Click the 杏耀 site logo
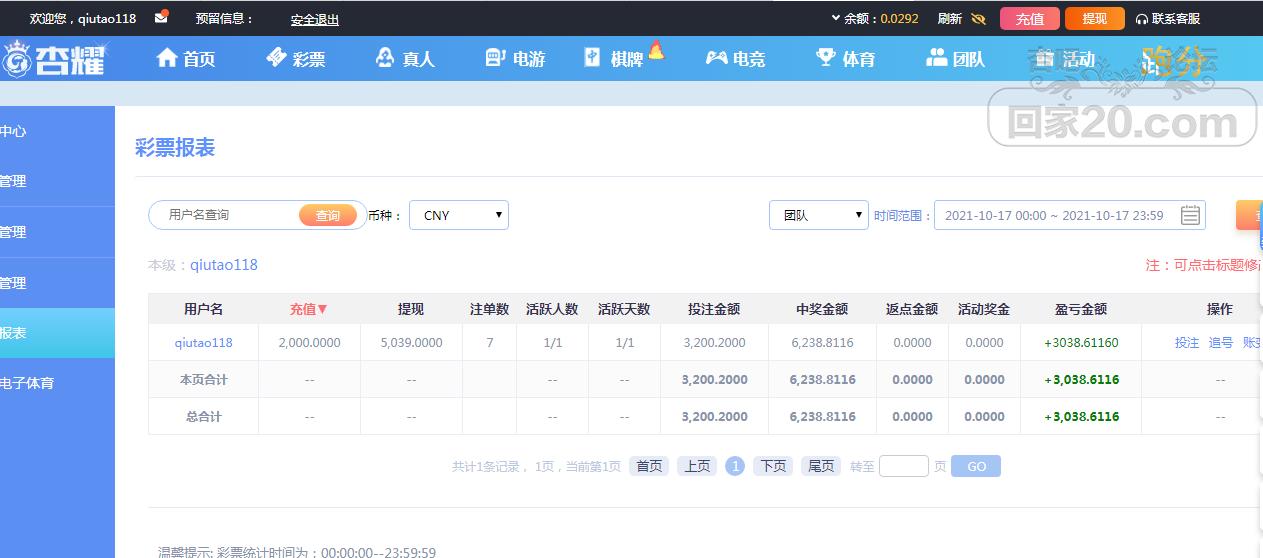Screen dimensions: 1263x558 coord(53,59)
